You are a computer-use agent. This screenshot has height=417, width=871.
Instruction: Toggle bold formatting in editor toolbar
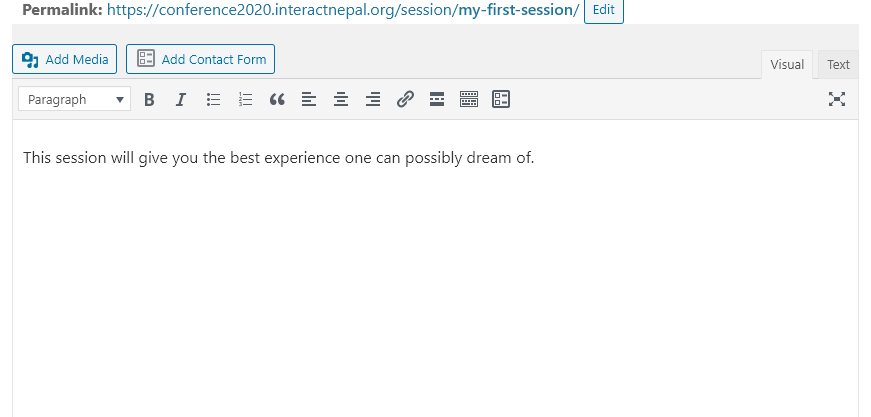[149, 99]
